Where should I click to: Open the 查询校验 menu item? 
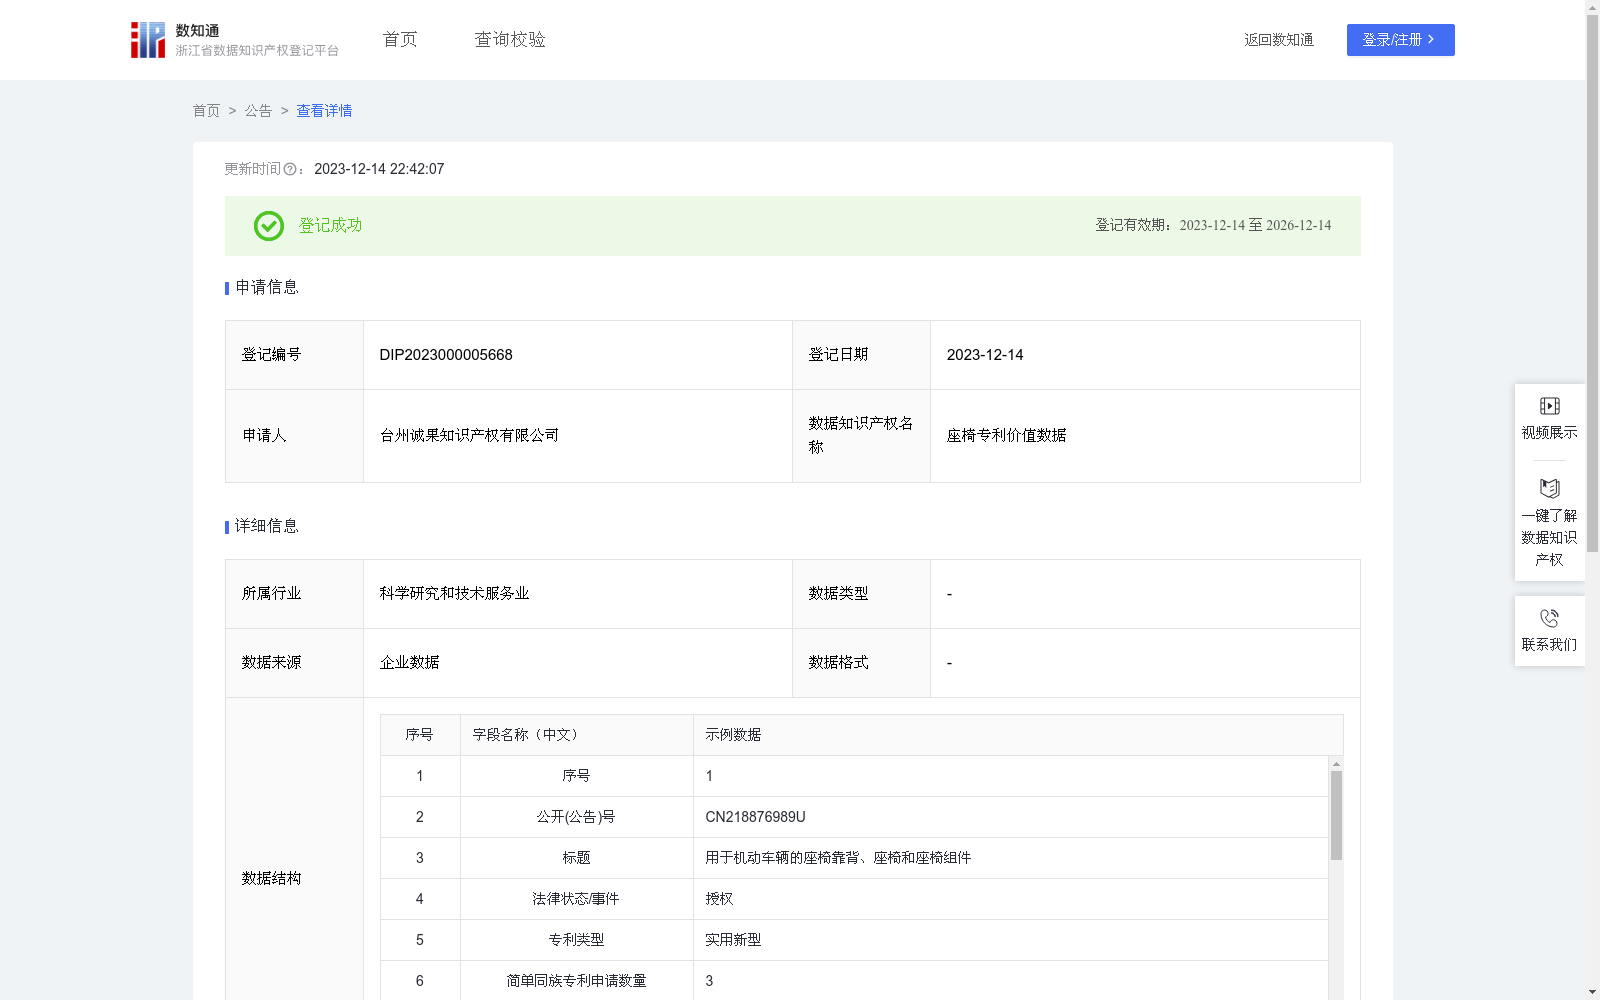click(510, 40)
